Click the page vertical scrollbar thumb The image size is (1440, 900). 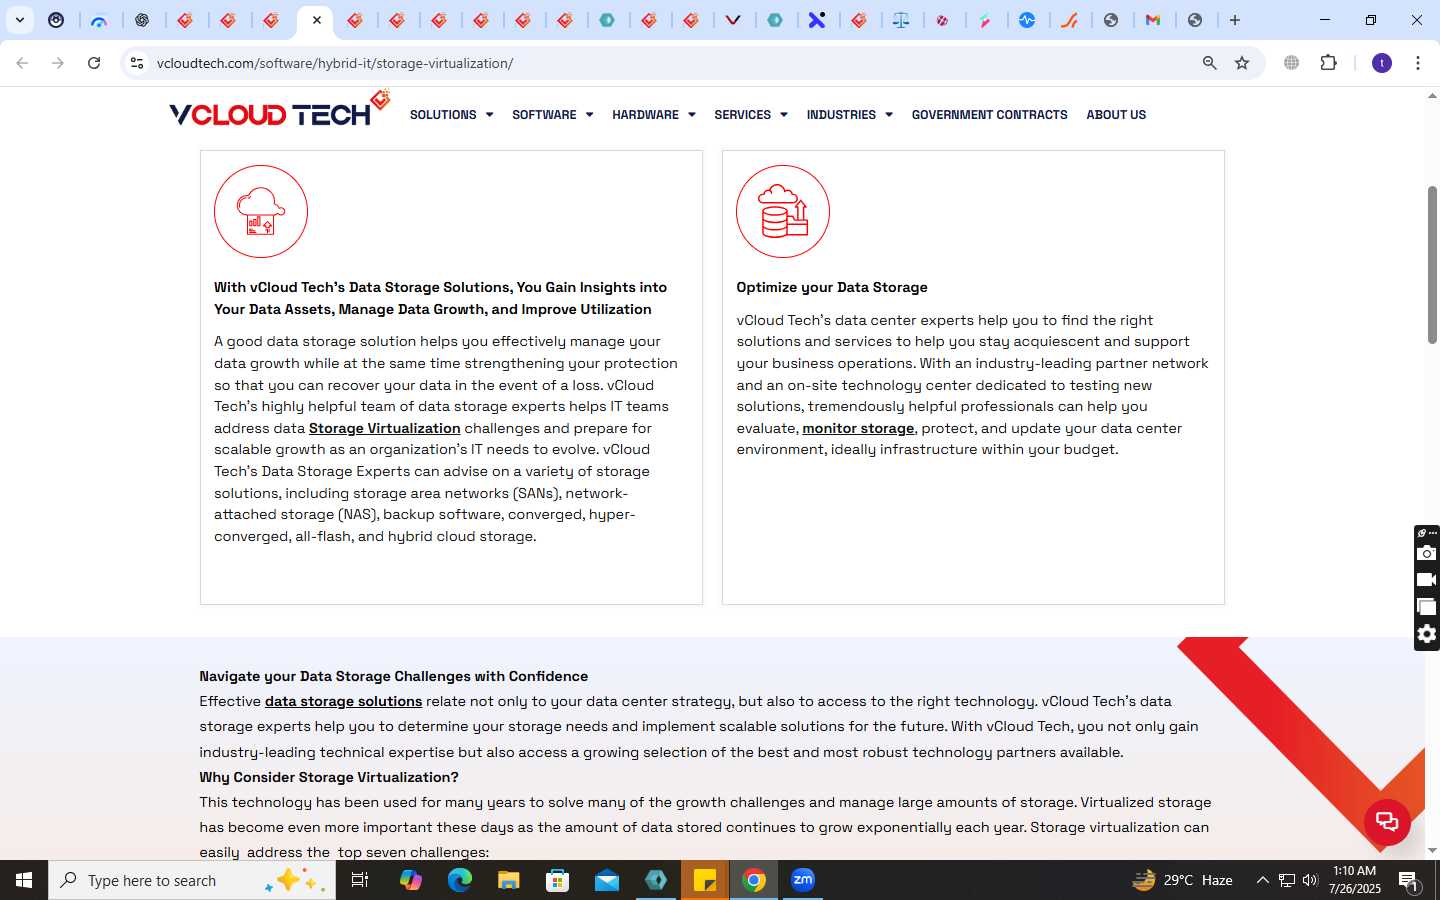[1432, 265]
